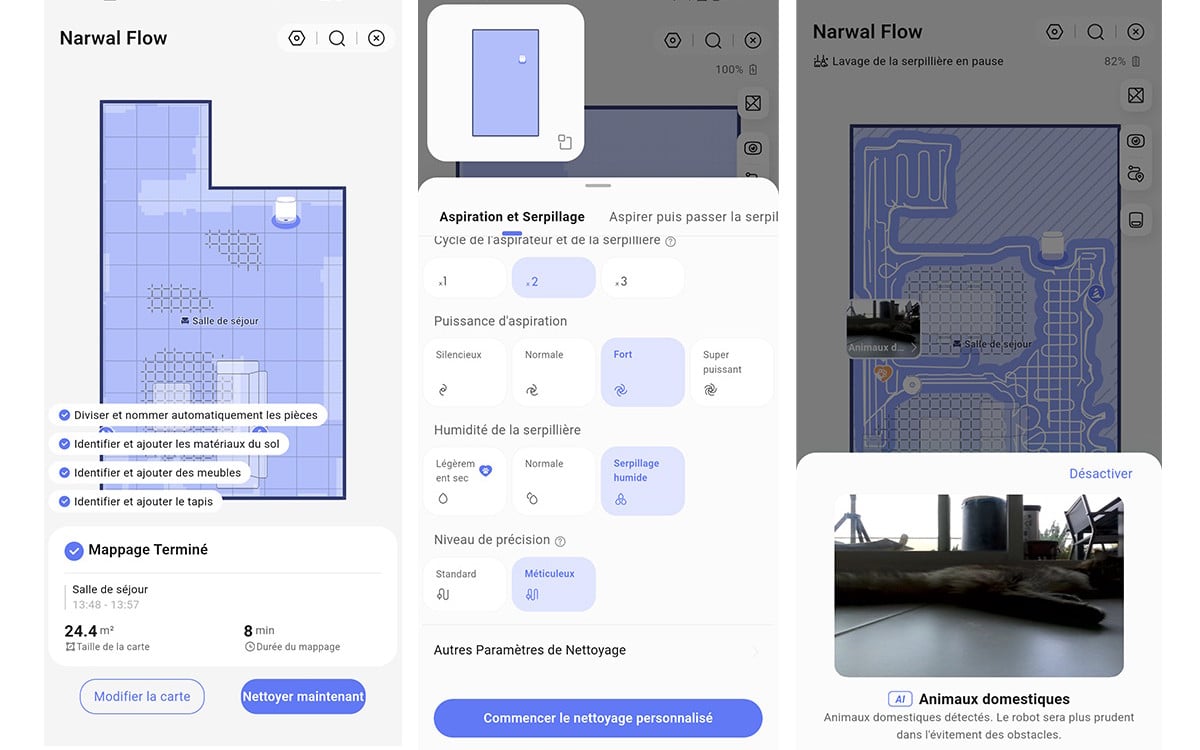This screenshot has height=750, width=1200.
Task: Click Nettoyer maintenant button
Action: click(x=303, y=697)
